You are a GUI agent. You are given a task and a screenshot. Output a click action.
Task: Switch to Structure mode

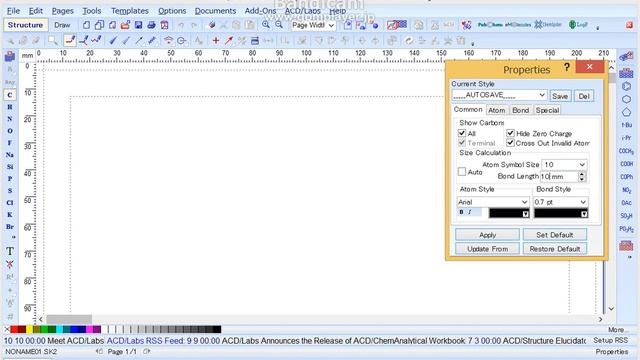pyautogui.click(x=25, y=25)
